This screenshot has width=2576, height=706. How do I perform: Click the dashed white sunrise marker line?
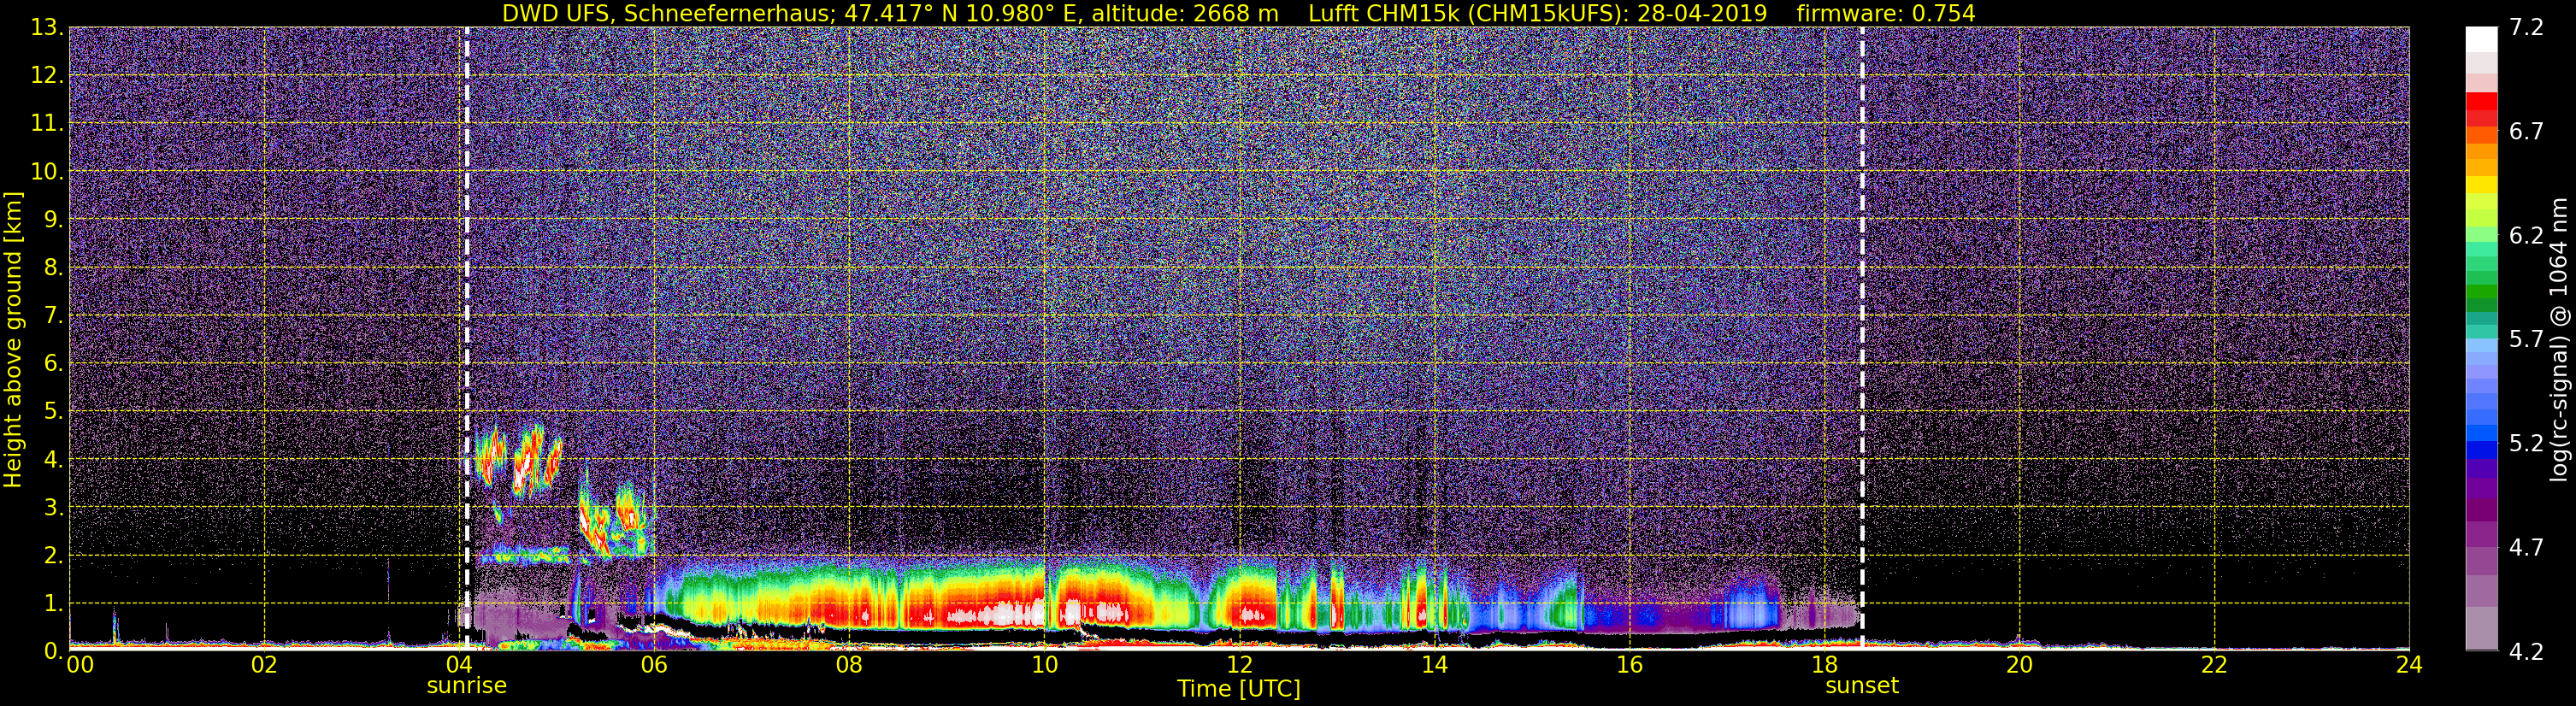[x=466, y=338]
